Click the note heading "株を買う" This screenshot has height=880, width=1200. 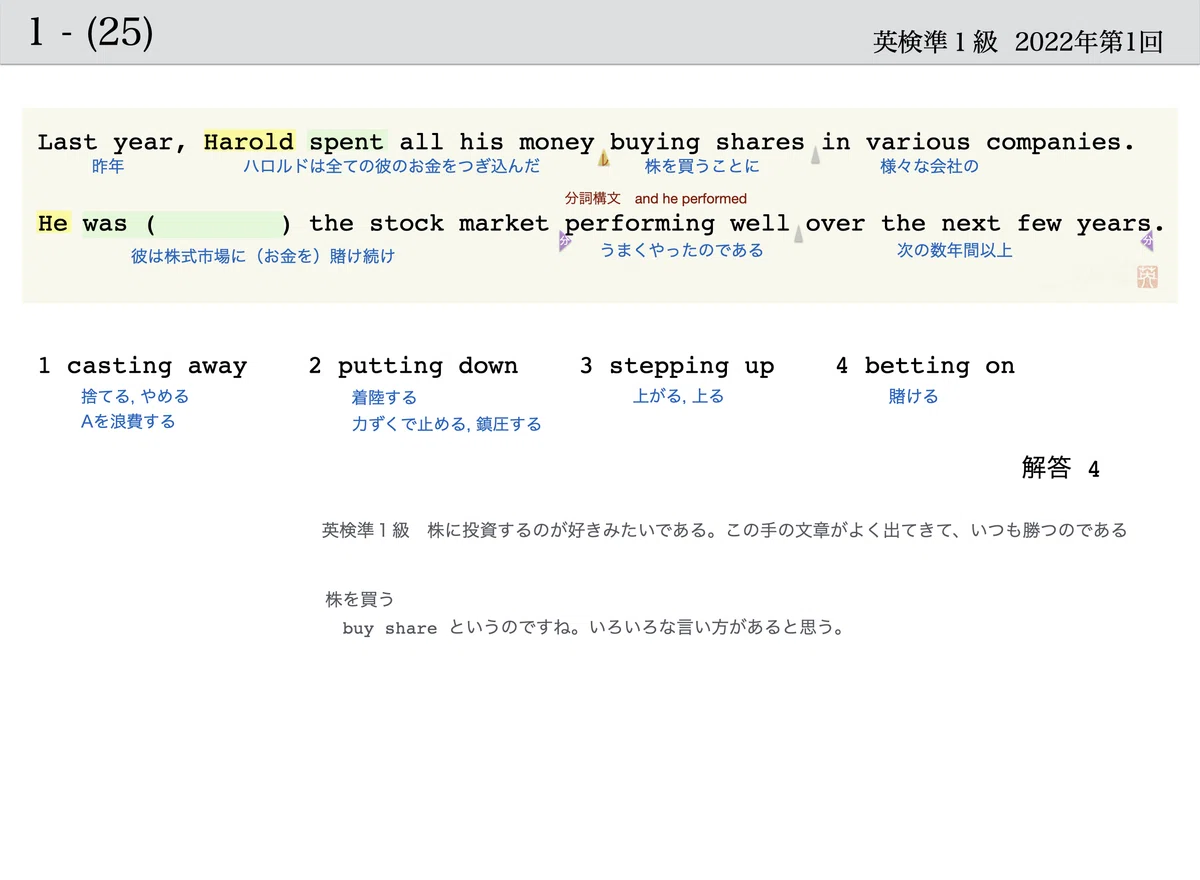[x=360, y=599]
